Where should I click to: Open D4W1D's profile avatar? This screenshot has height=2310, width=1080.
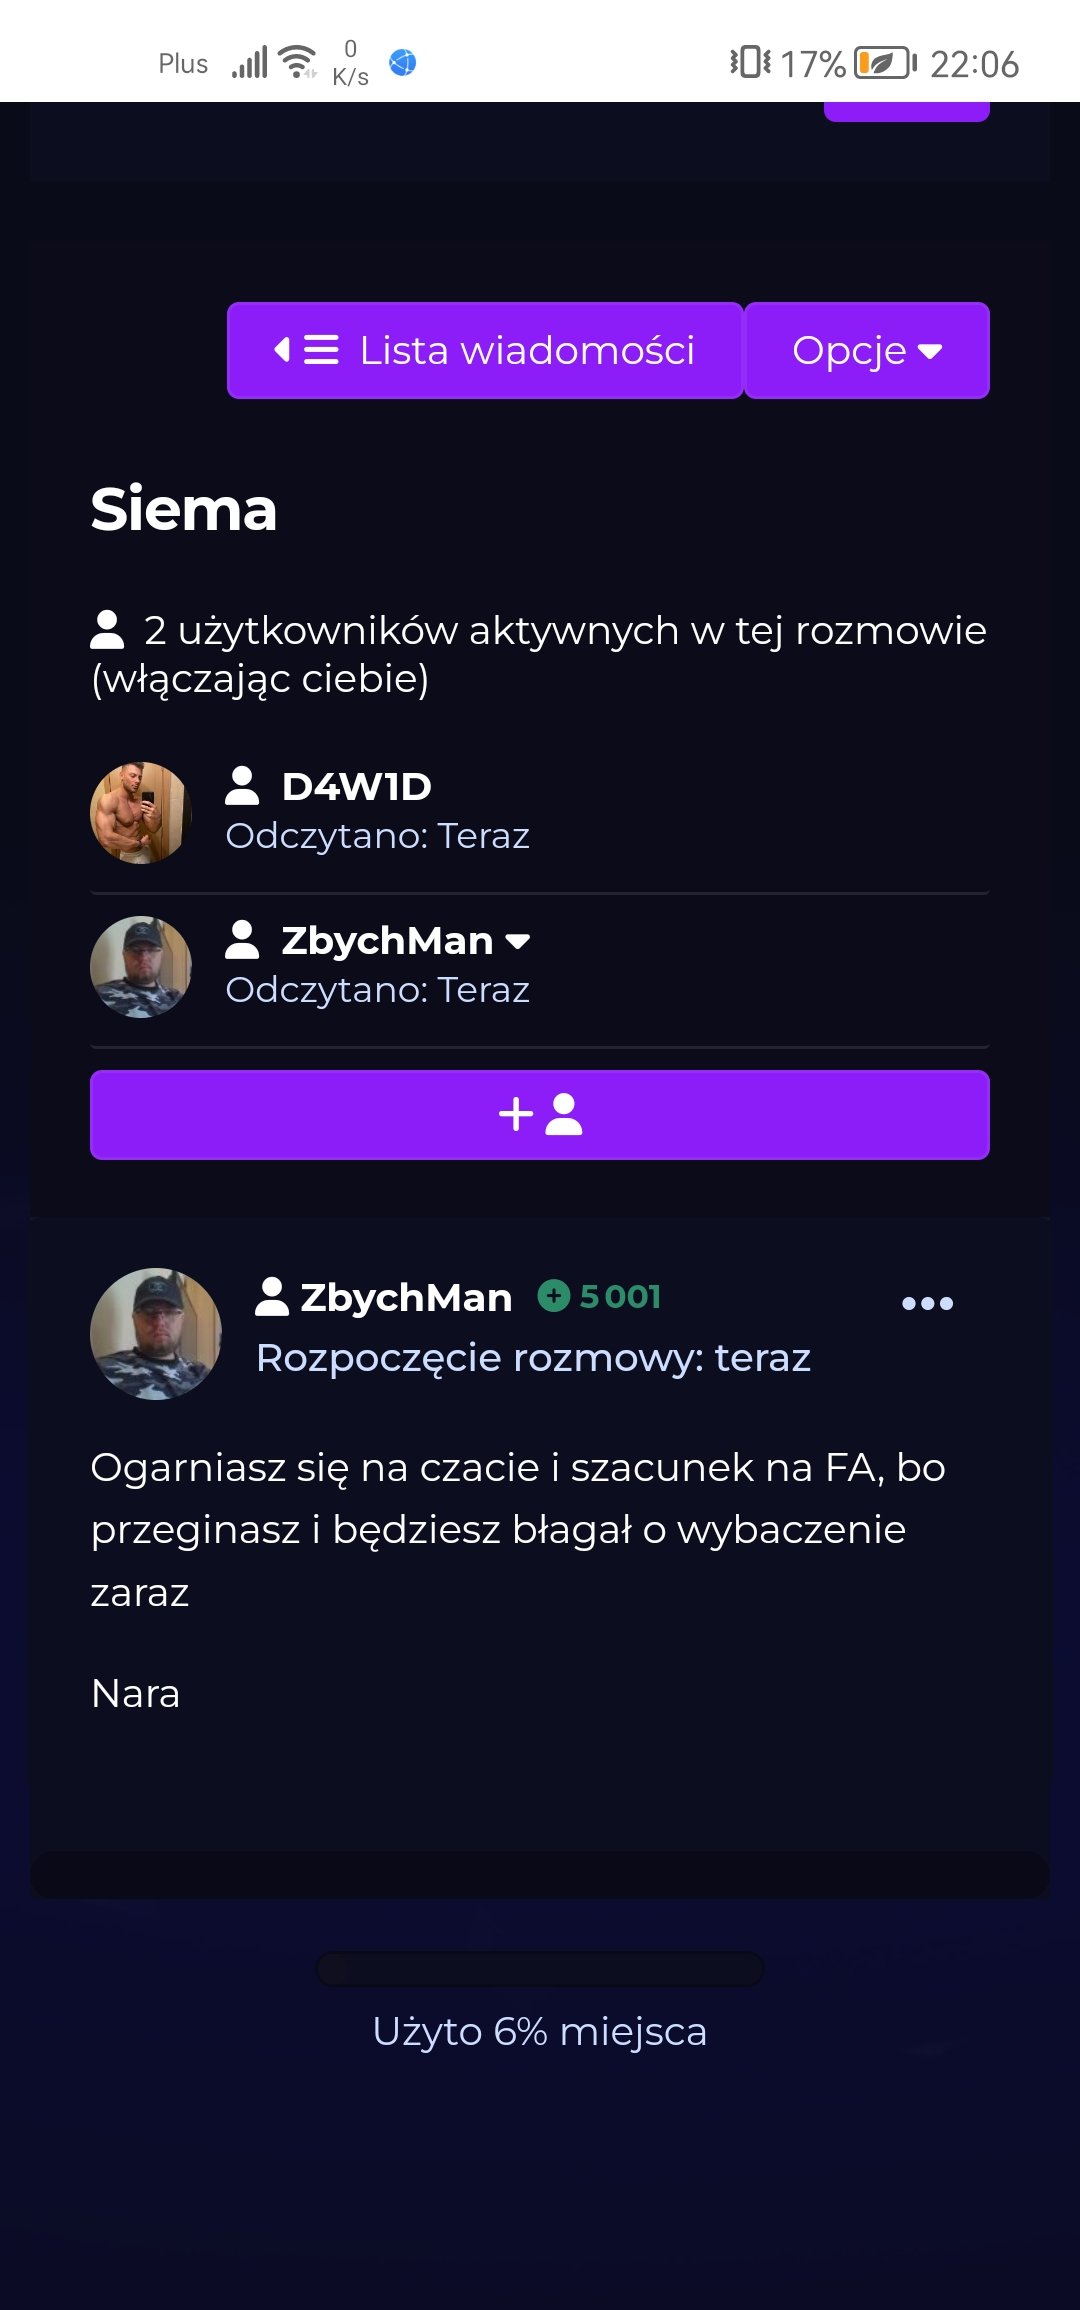click(x=141, y=813)
